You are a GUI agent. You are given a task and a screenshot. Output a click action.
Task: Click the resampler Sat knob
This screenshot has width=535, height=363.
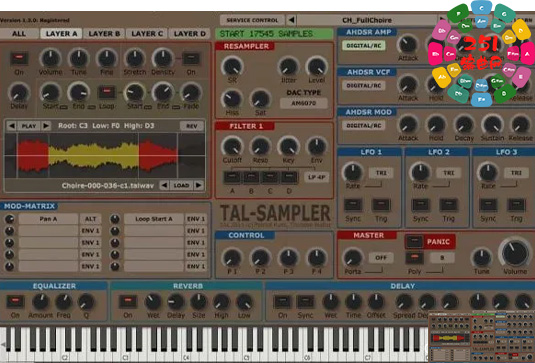260,99
